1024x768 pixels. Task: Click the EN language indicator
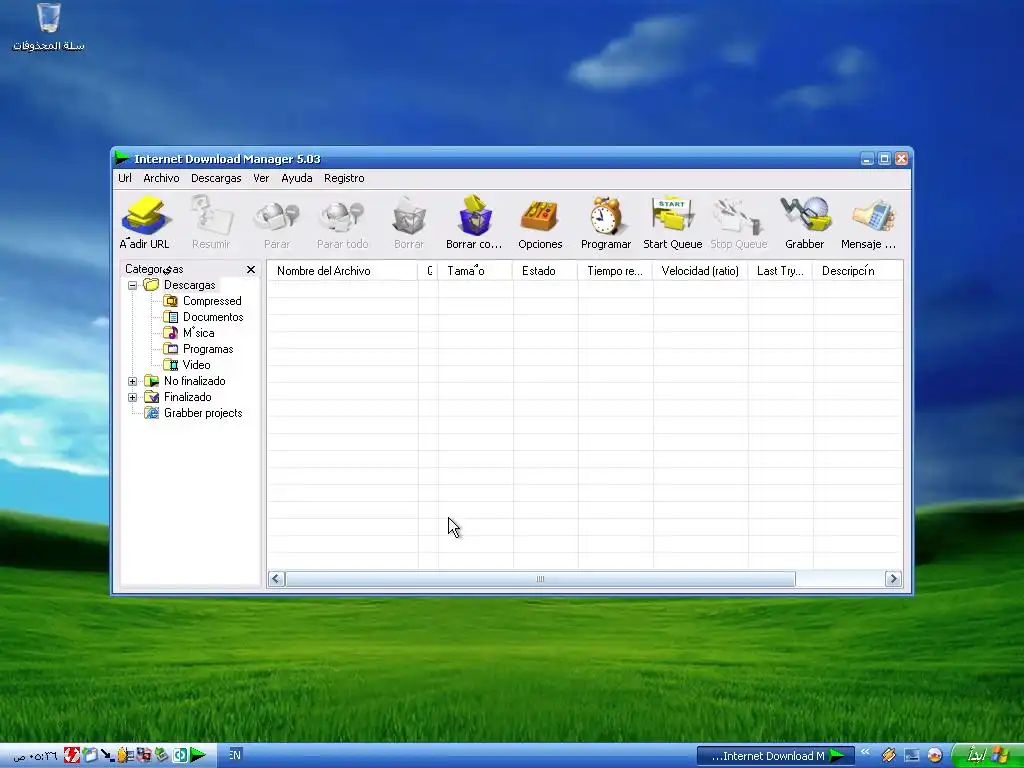(x=234, y=755)
